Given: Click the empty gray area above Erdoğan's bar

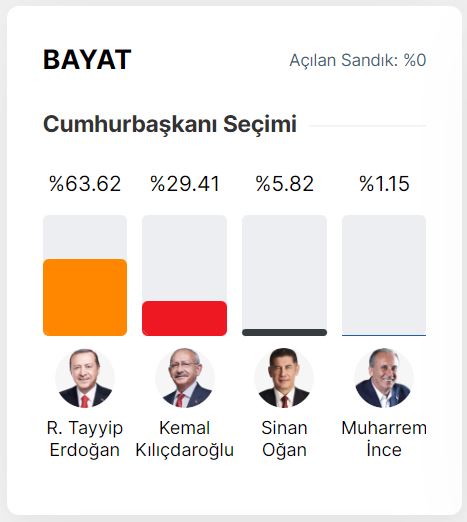Looking at the screenshot, I should click(x=85, y=237).
